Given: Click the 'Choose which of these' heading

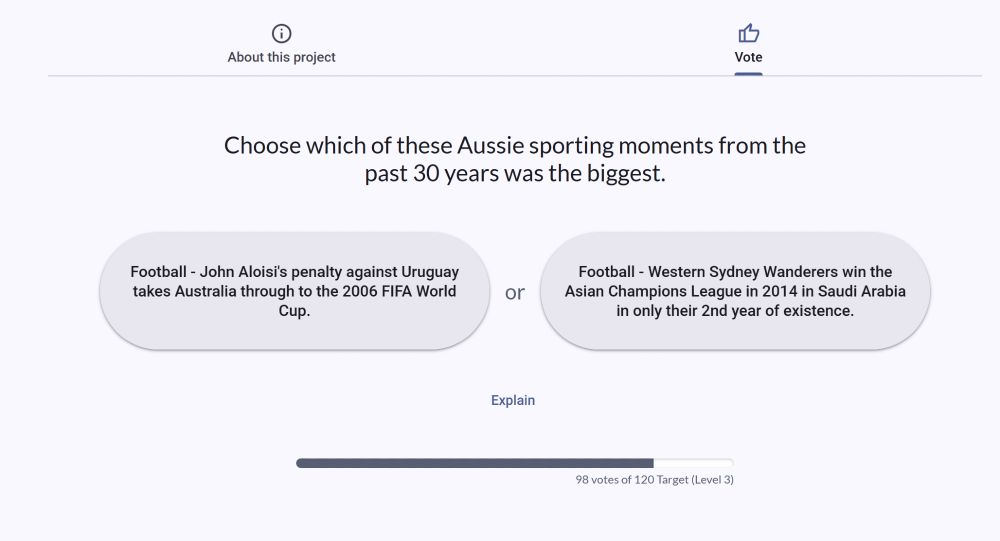Looking at the screenshot, I should click(514, 146).
